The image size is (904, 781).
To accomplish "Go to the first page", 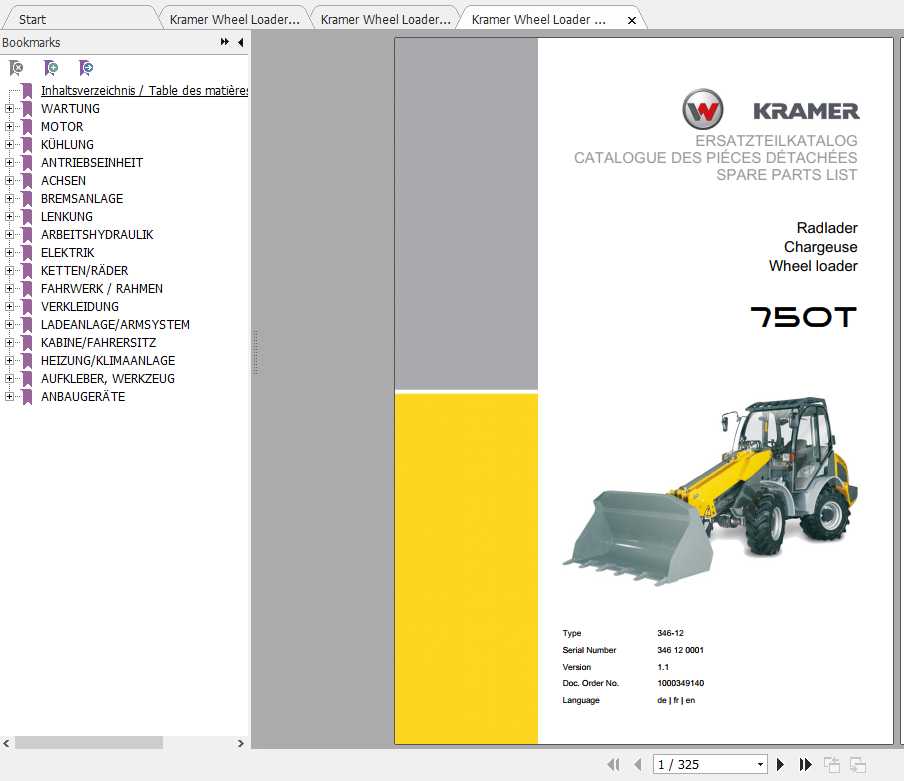I will tap(613, 764).
